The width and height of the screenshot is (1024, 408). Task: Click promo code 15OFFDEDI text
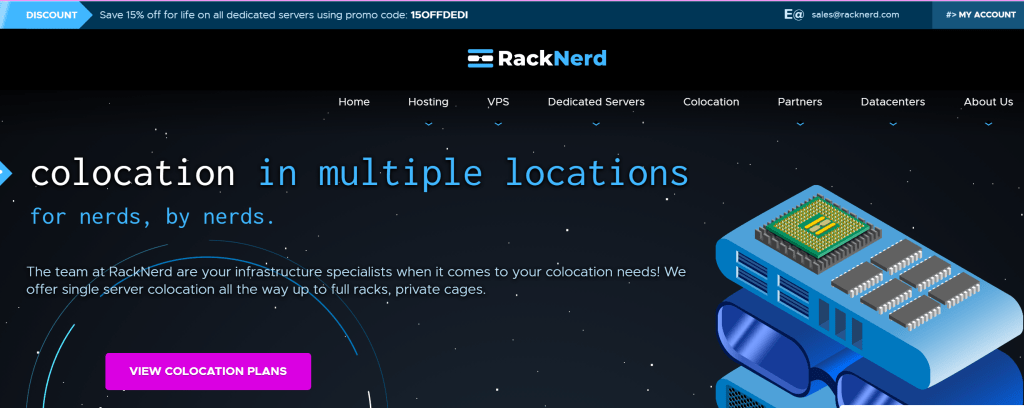pyautogui.click(x=439, y=14)
